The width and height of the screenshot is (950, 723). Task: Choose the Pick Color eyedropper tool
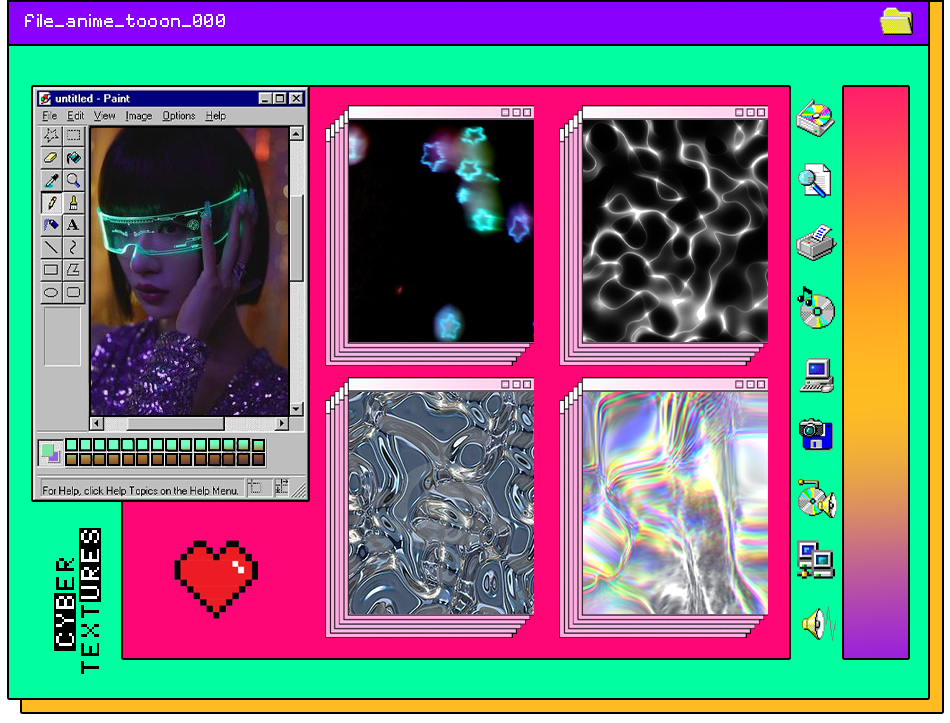tap(51, 181)
